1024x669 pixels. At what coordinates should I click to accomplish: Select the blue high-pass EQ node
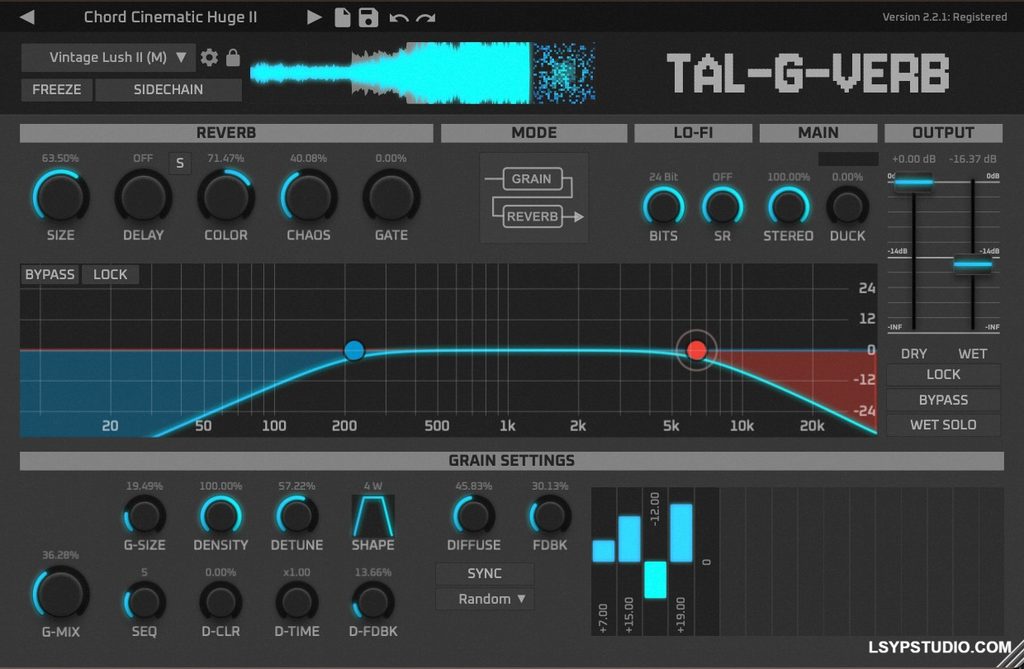(x=354, y=350)
